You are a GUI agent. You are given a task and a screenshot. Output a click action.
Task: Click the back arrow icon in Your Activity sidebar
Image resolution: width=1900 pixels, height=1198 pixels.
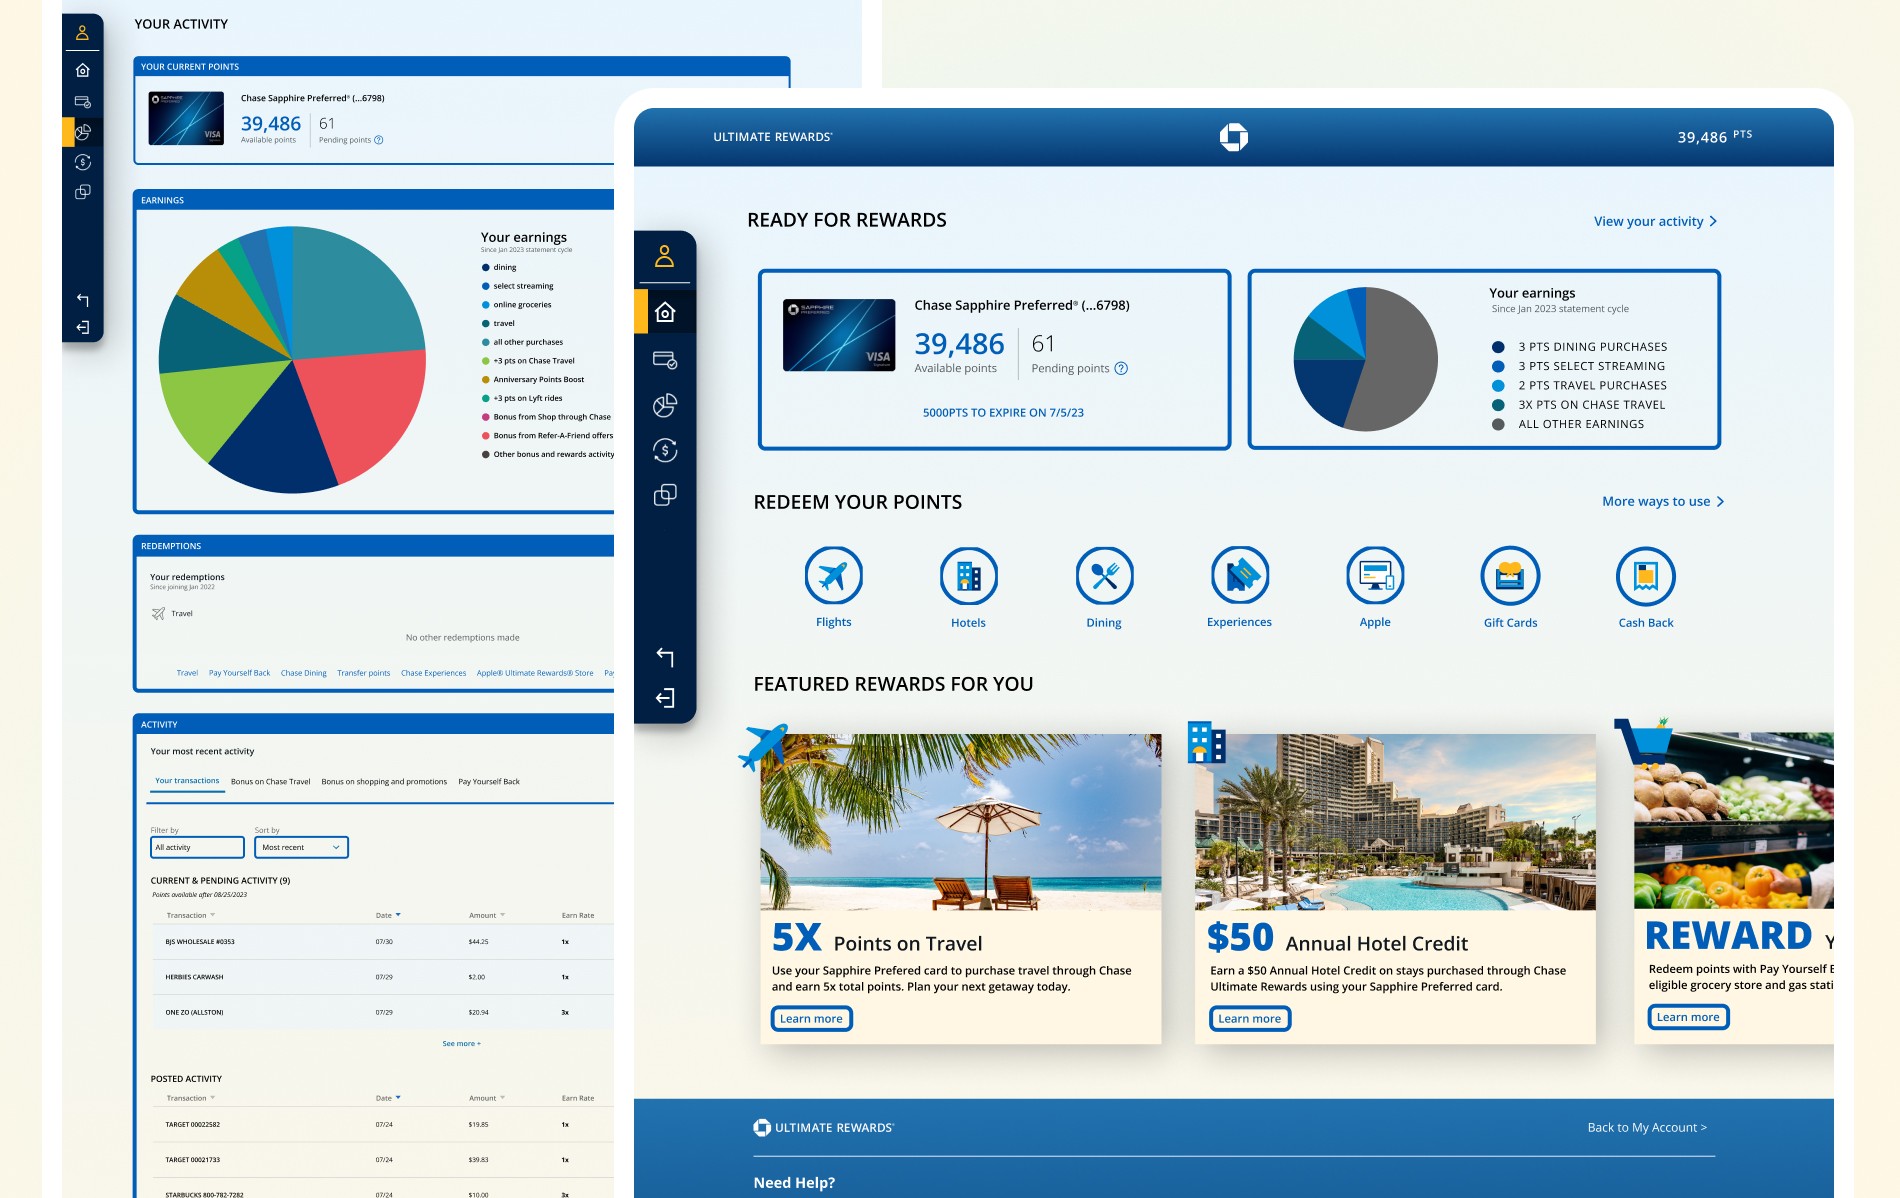(83, 300)
